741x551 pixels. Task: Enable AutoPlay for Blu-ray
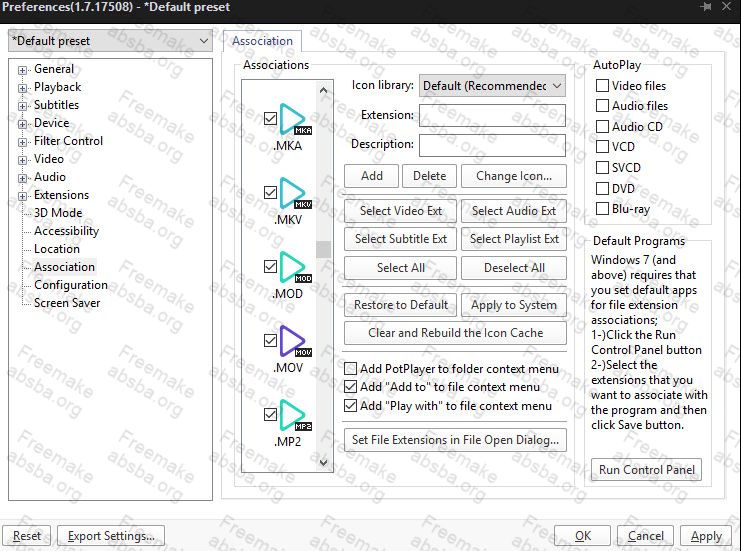tap(602, 208)
